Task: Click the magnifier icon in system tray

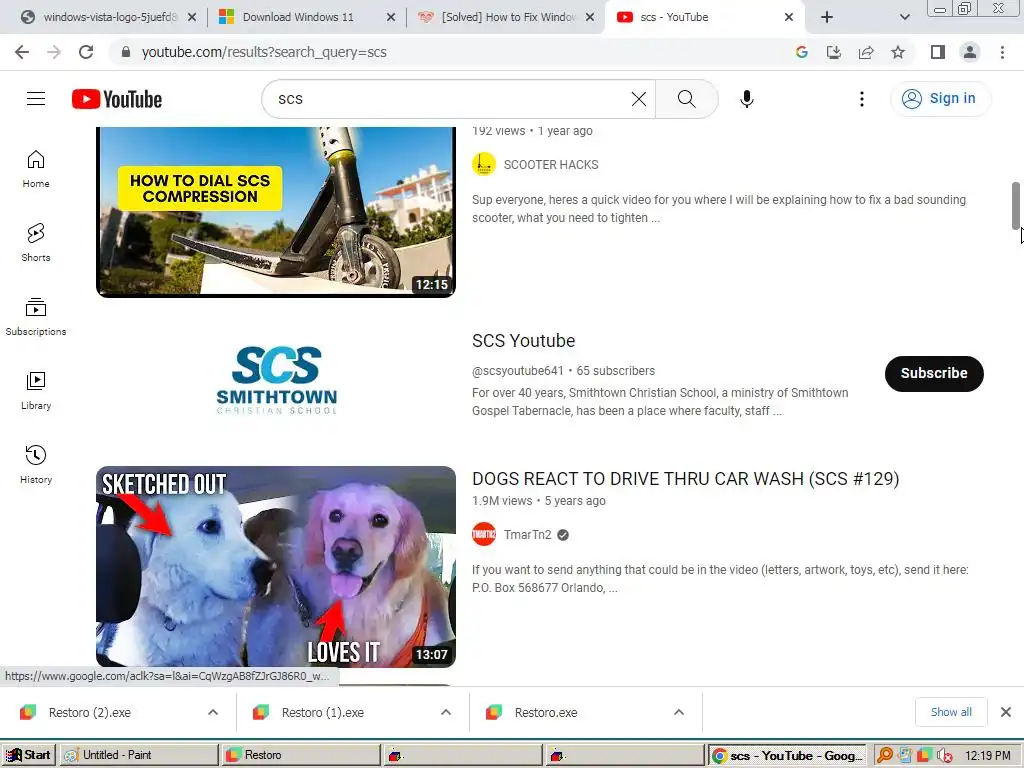Action: tap(884, 756)
